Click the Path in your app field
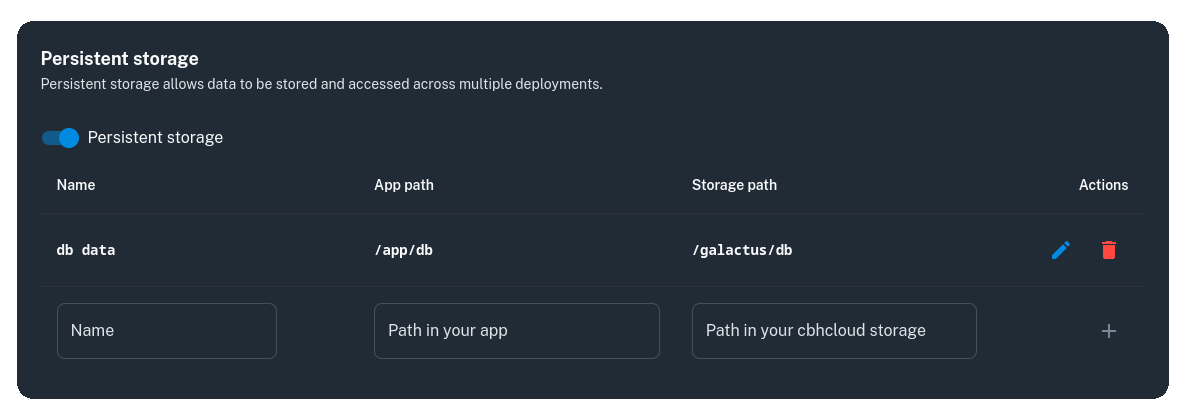This screenshot has width=1186, height=417. pyautogui.click(x=516, y=331)
